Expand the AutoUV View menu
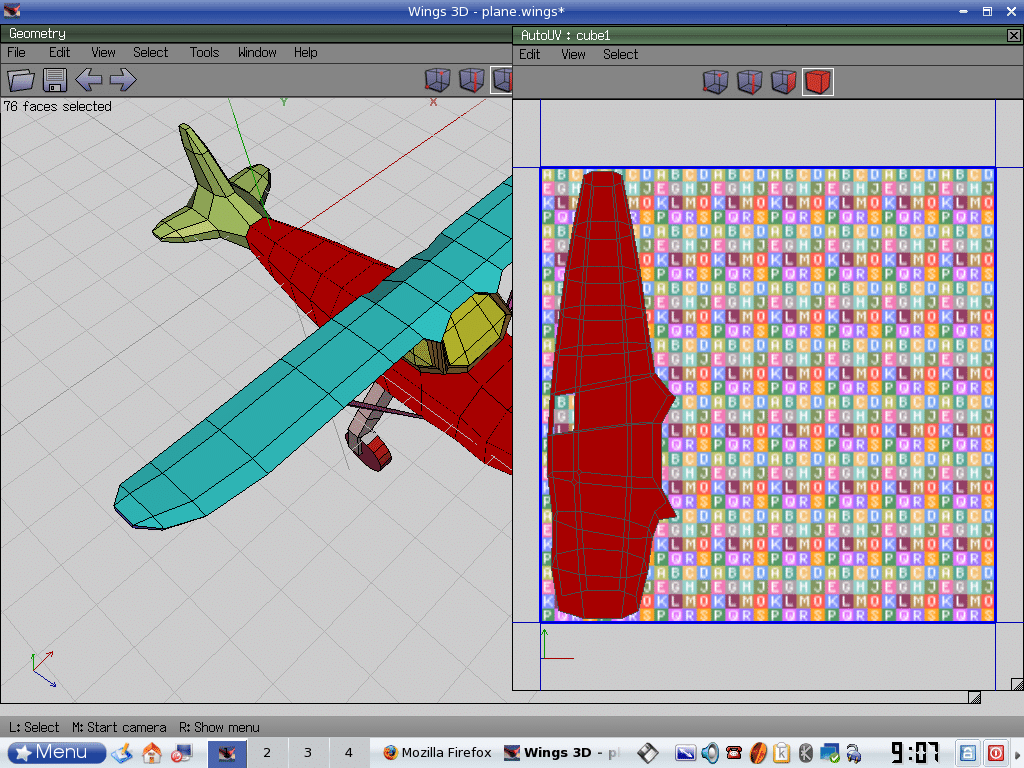 click(573, 54)
